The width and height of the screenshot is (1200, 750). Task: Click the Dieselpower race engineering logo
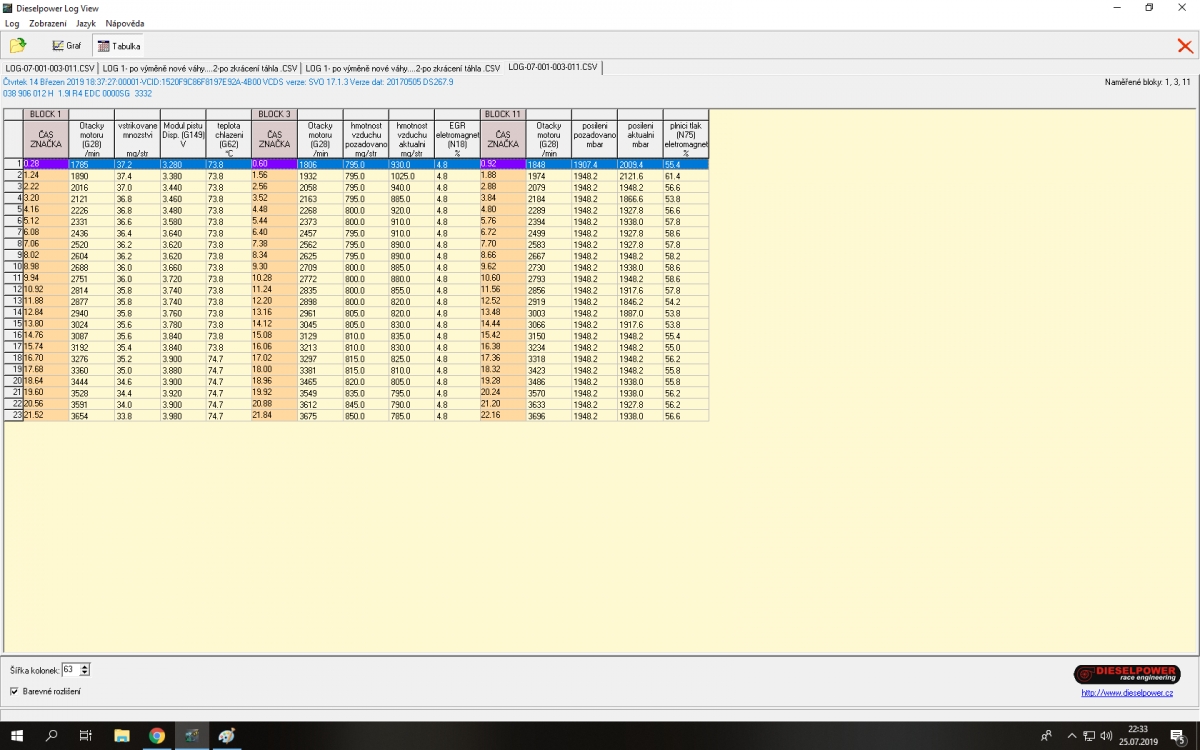(1127, 674)
